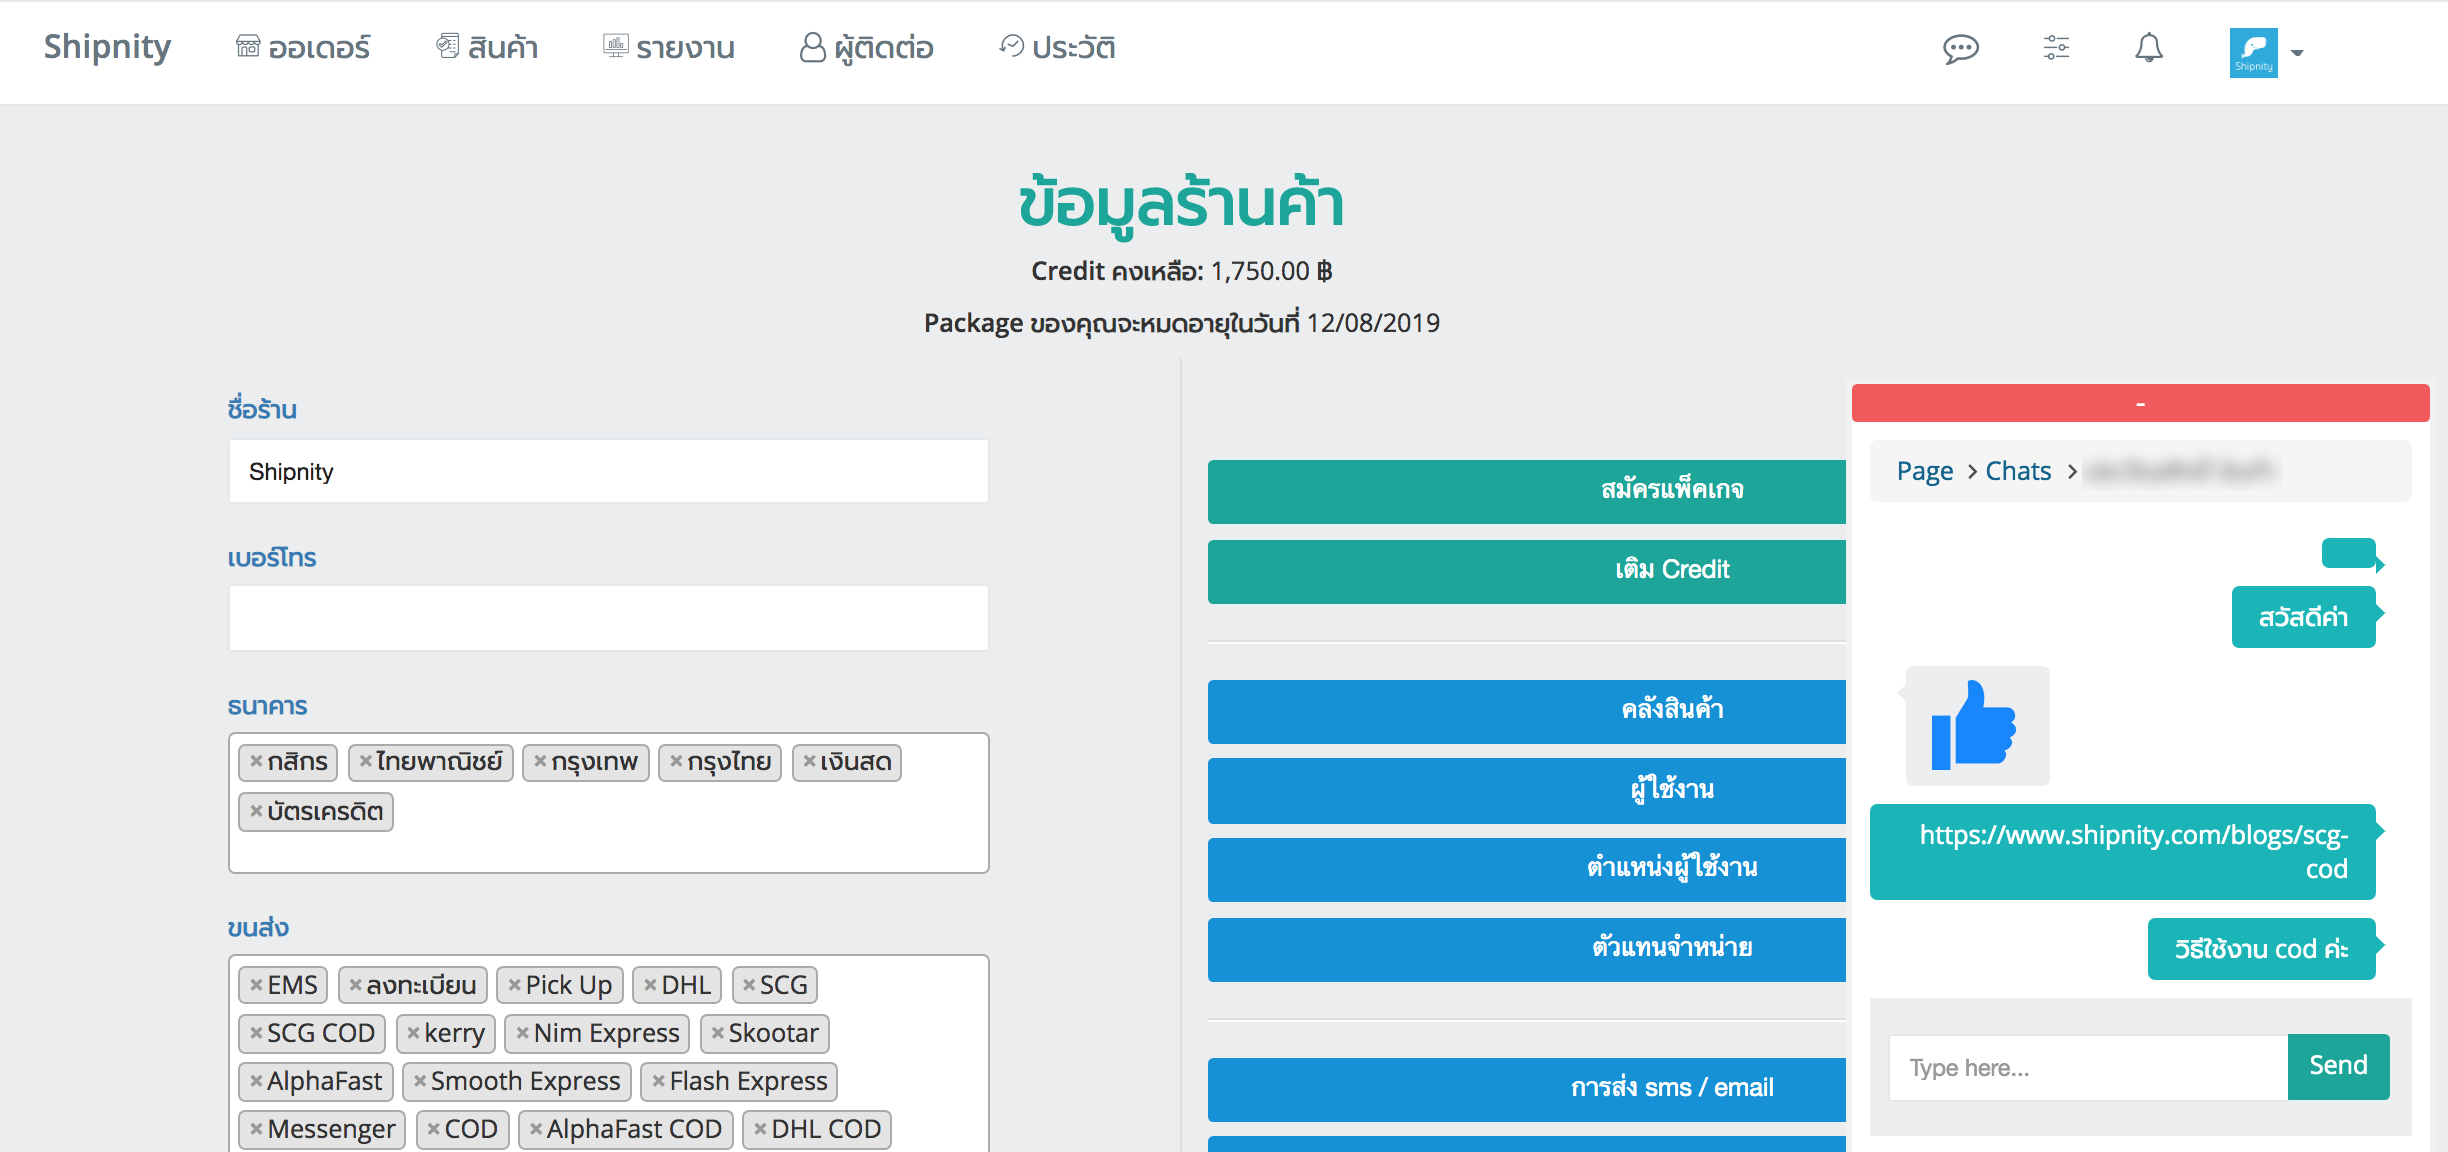Screen dimensions: 2448x1152
Task: Remove the บัตรเครดิต payment tag
Action: [x=256, y=811]
